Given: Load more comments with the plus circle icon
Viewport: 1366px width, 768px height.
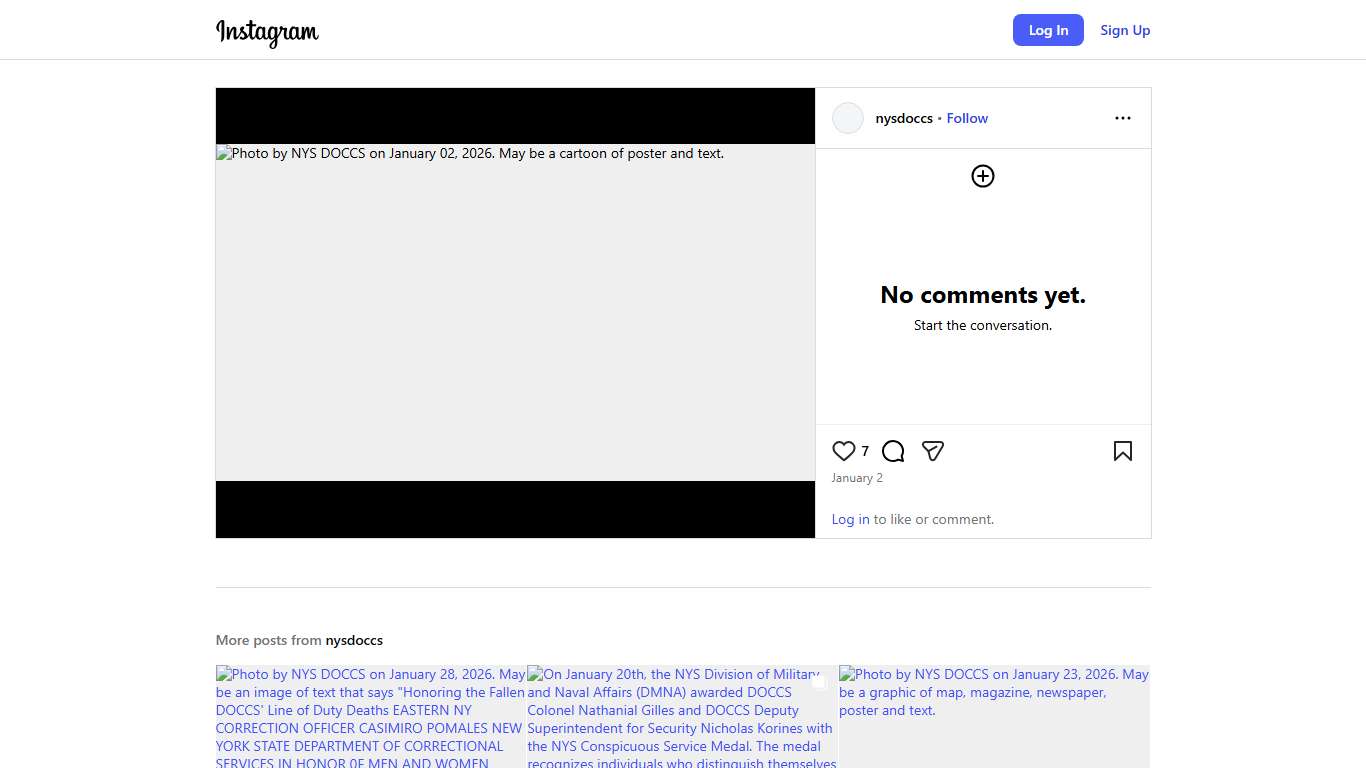Looking at the screenshot, I should (x=983, y=176).
